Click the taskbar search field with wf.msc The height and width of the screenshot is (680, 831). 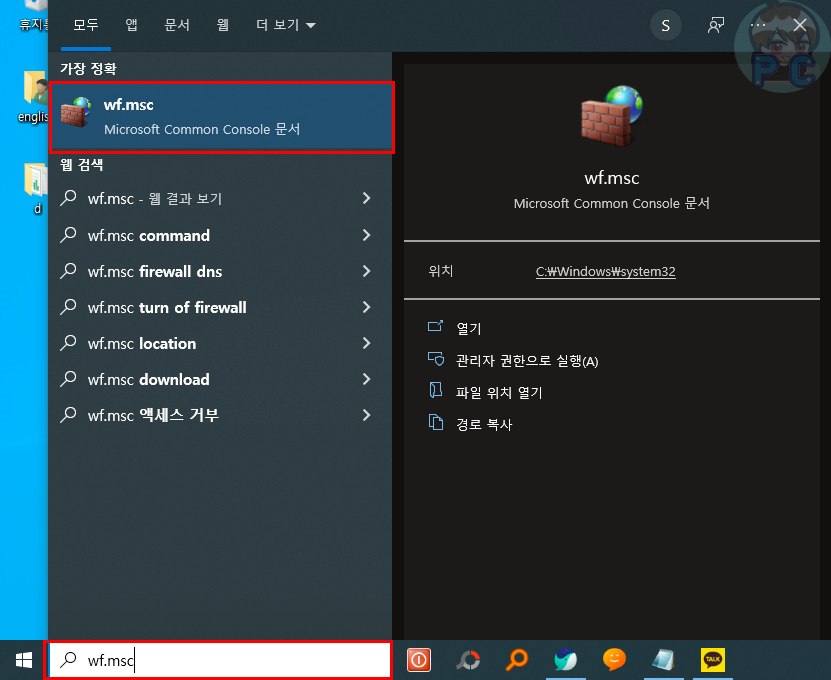coord(219,660)
